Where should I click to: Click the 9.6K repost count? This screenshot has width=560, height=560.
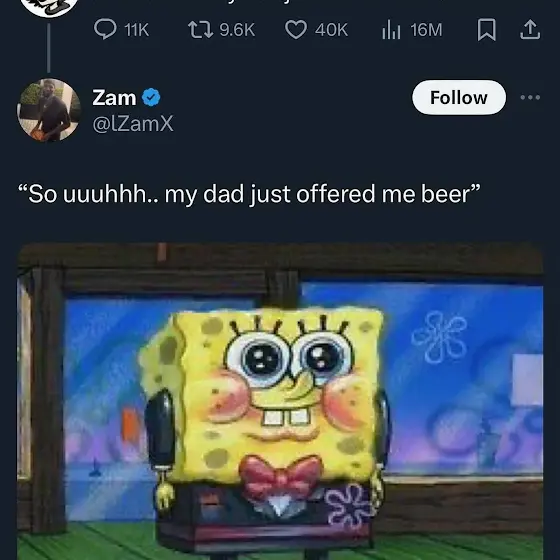click(237, 30)
